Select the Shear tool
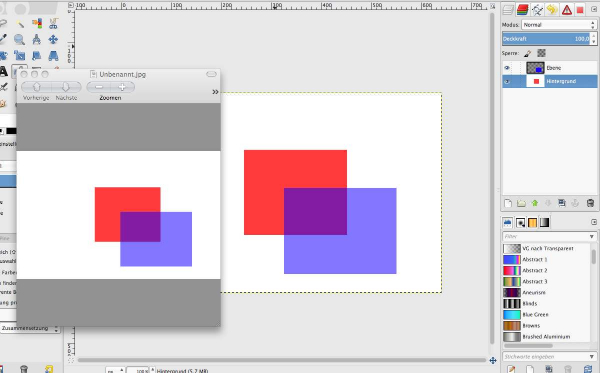The width and height of the screenshot is (600, 373). coord(36,56)
